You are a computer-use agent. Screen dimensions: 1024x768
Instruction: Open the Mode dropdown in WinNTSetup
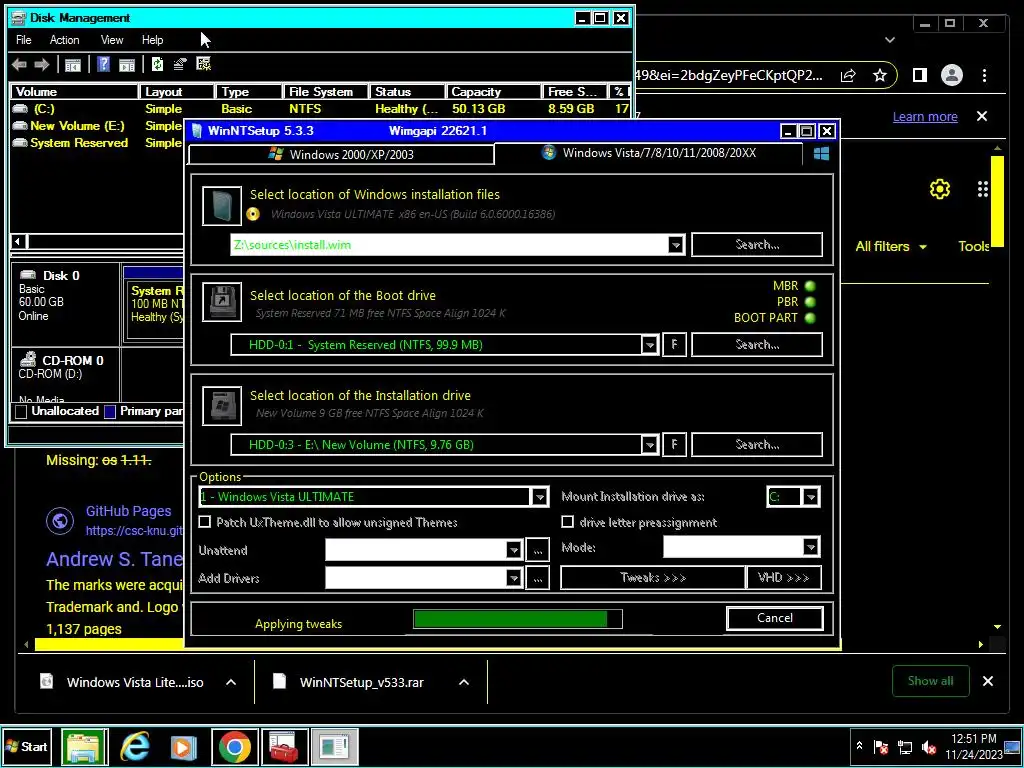(810, 547)
